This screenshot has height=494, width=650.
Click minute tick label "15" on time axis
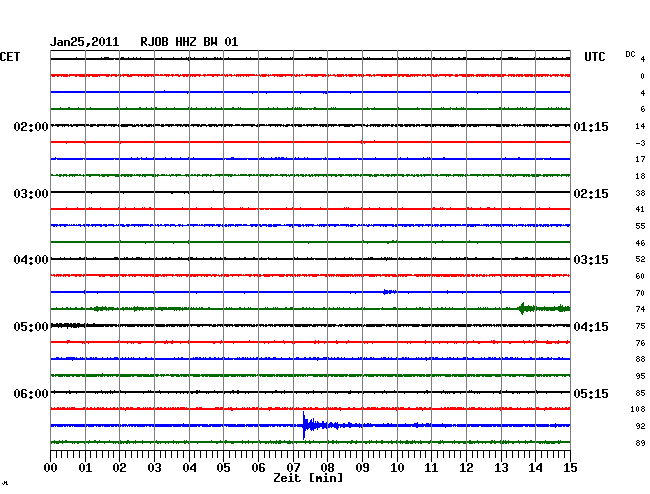[x=570, y=468]
